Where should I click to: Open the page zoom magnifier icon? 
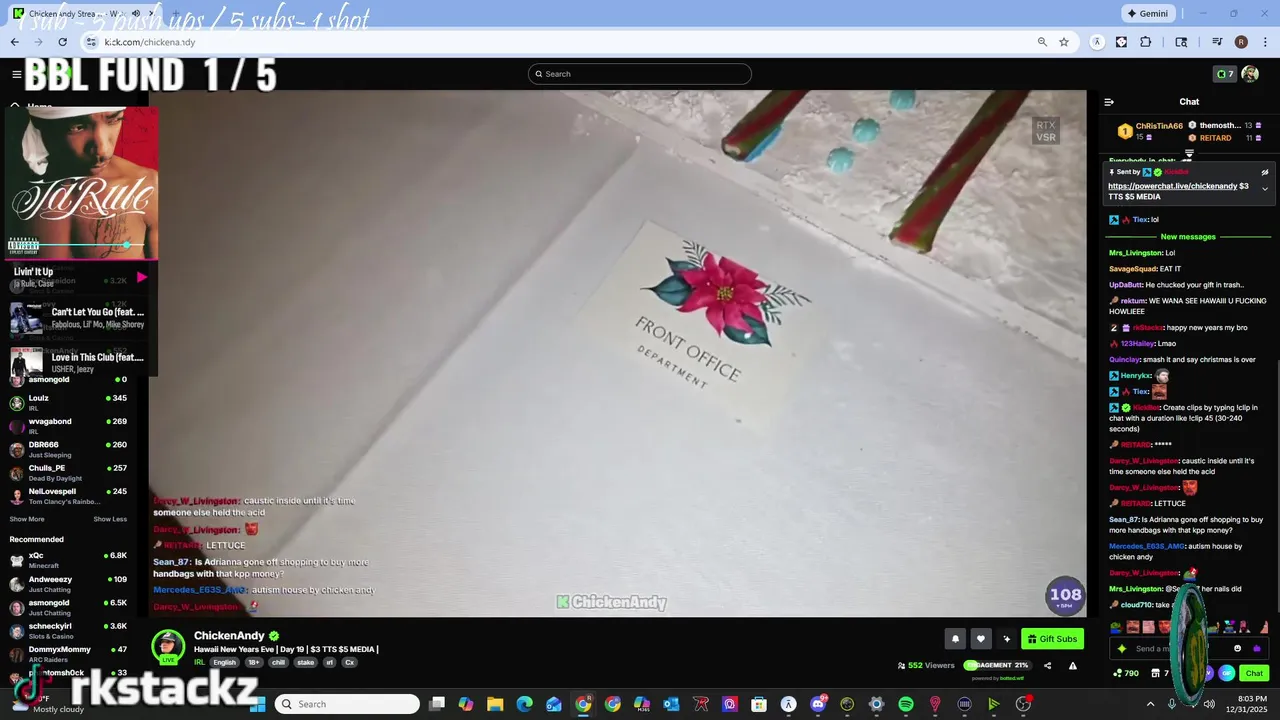coord(1042,42)
